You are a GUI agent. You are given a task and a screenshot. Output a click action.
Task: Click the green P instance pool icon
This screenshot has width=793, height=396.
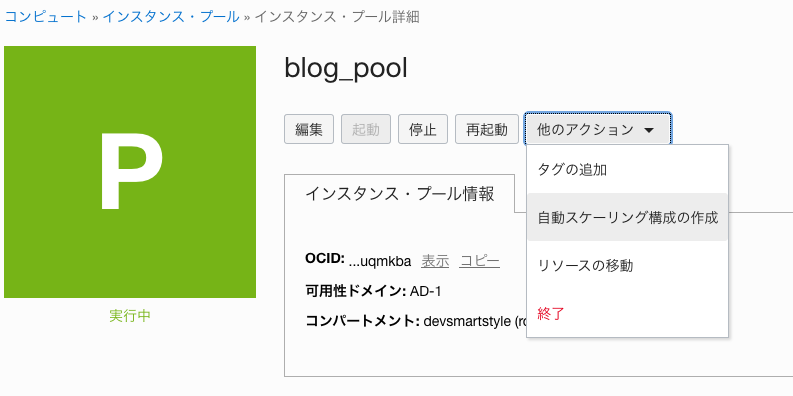pyautogui.click(x=130, y=172)
